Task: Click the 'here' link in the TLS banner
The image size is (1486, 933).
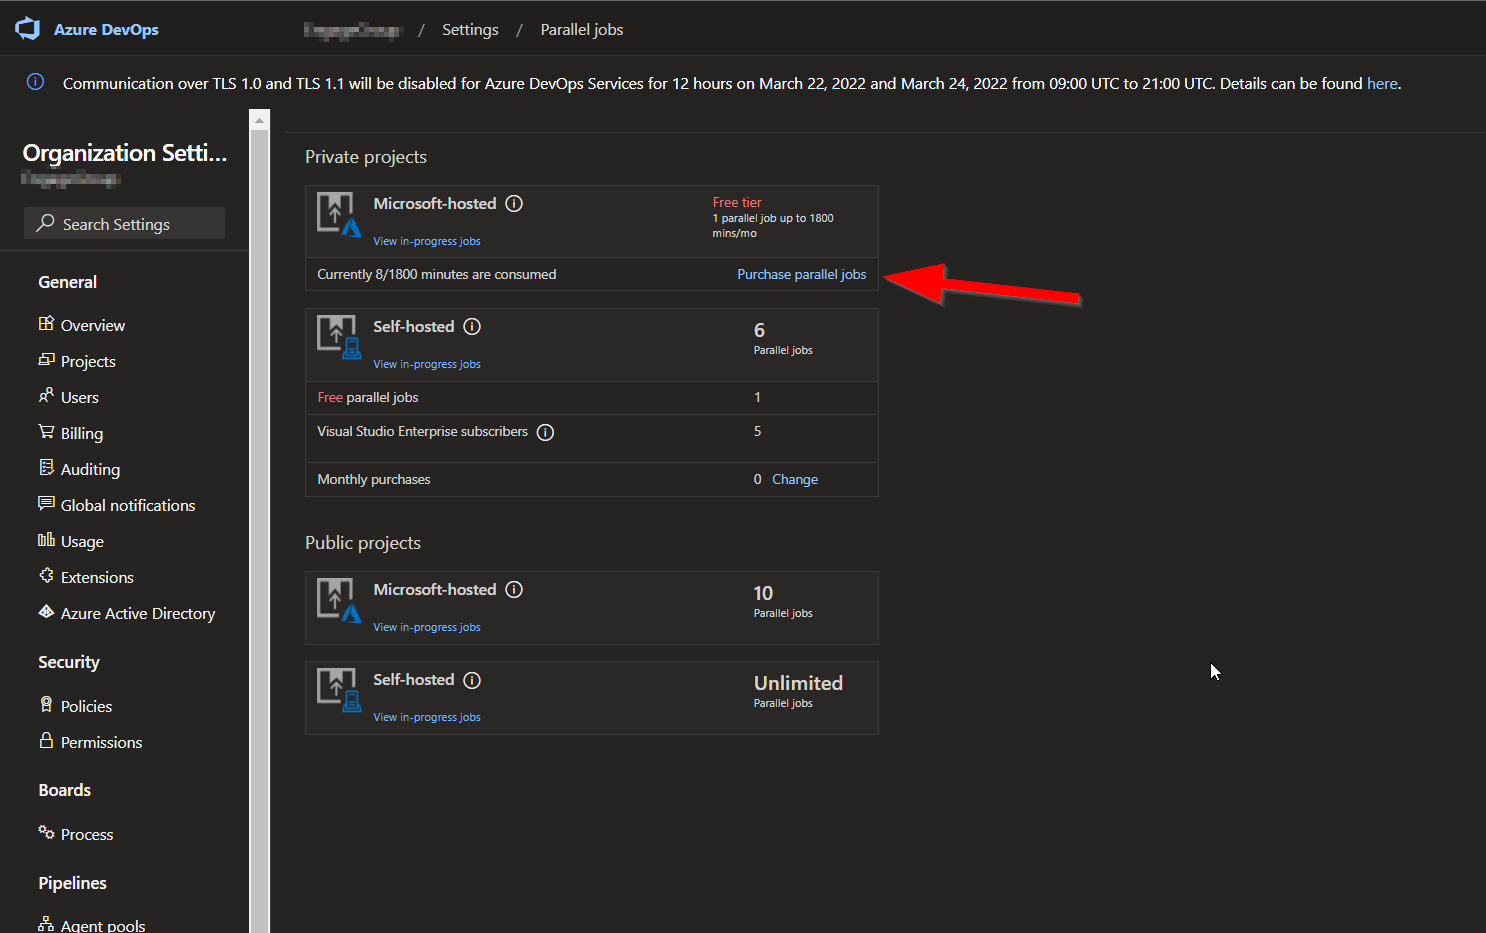Action: pyautogui.click(x=1382, y=84)
